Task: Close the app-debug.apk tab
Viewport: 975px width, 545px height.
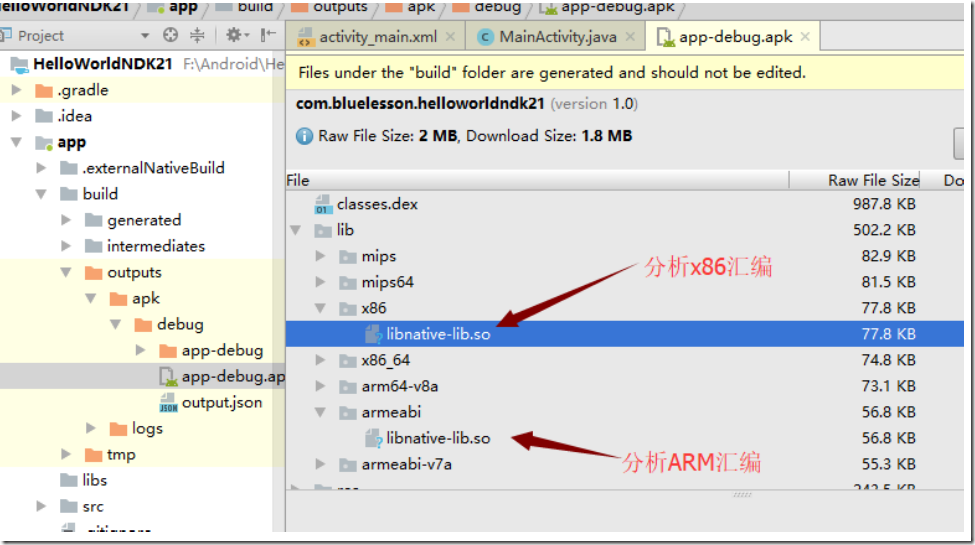Action: (x=805, y=37)
